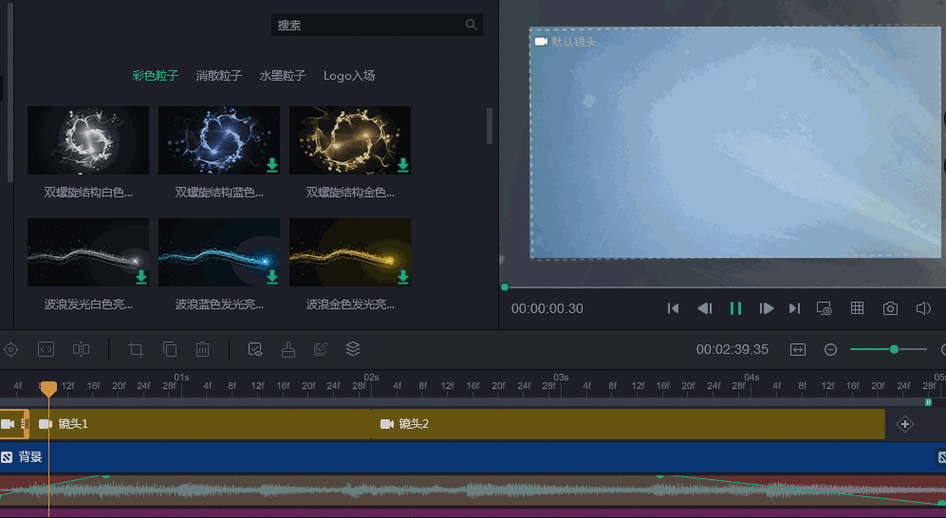
Task: Switch to the 水墨粒子 tab
Action: (282, 75)
